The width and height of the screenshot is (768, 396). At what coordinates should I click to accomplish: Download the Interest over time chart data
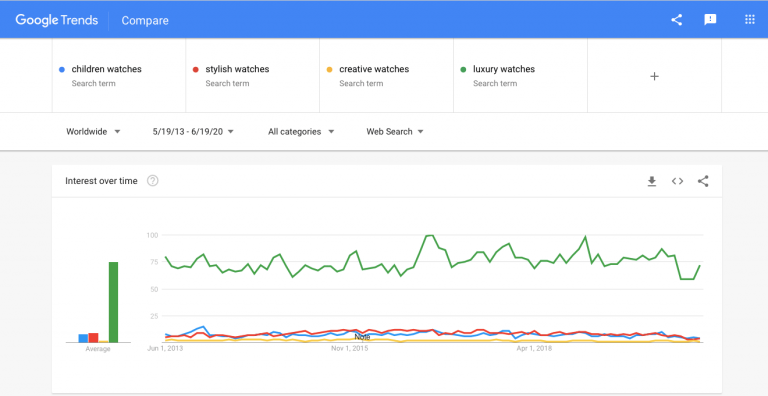tap(651, 181)
